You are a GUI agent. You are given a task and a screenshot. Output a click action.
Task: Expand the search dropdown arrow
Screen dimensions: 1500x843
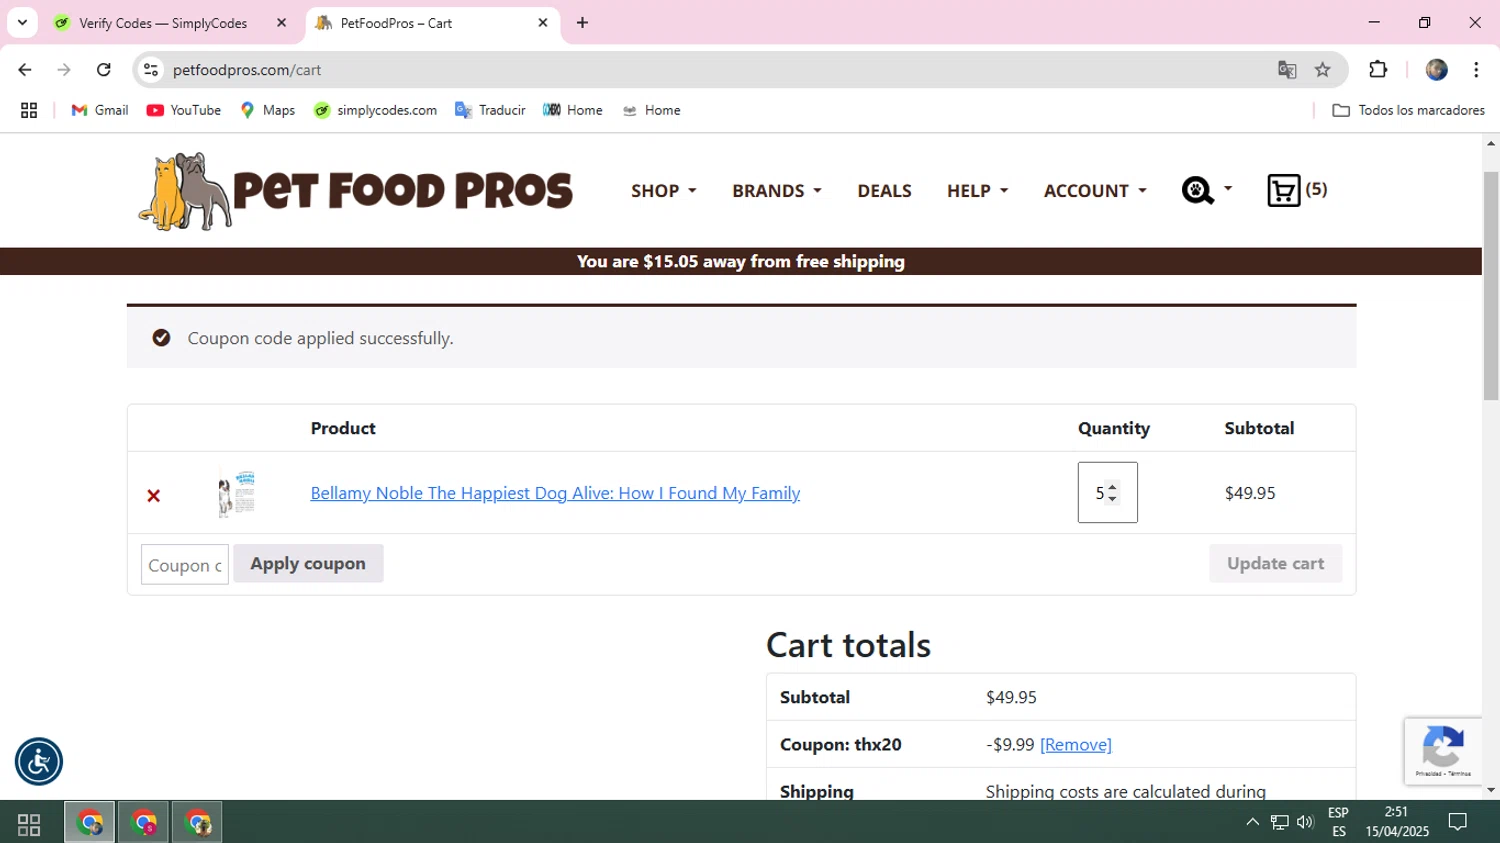coord(1228,188)
